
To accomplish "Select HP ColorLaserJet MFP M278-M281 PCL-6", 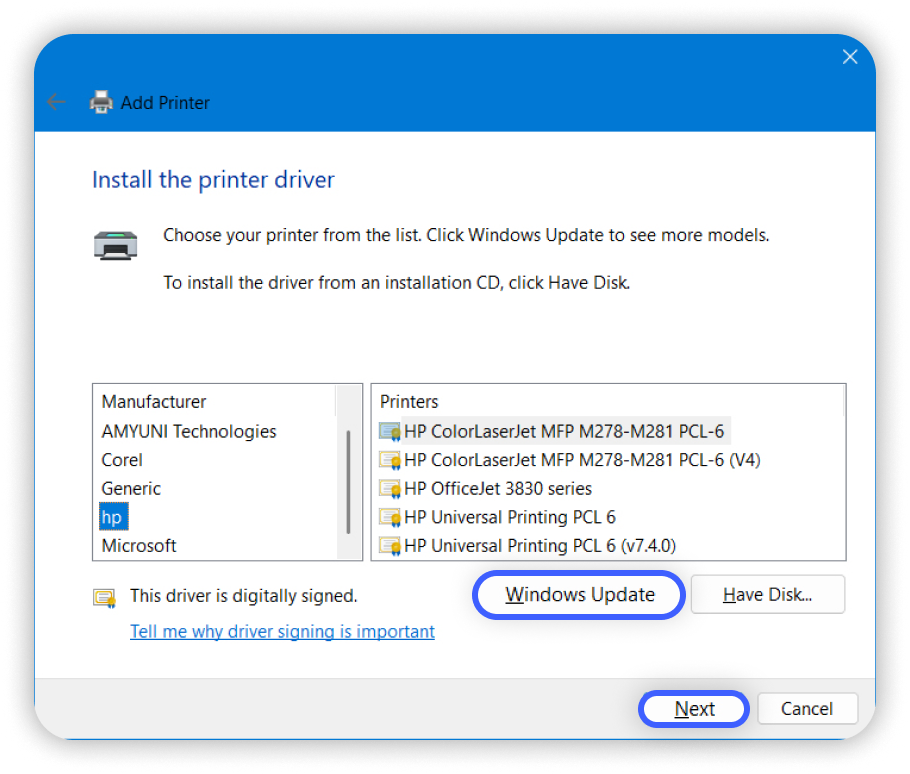I will tap(564, 431).
